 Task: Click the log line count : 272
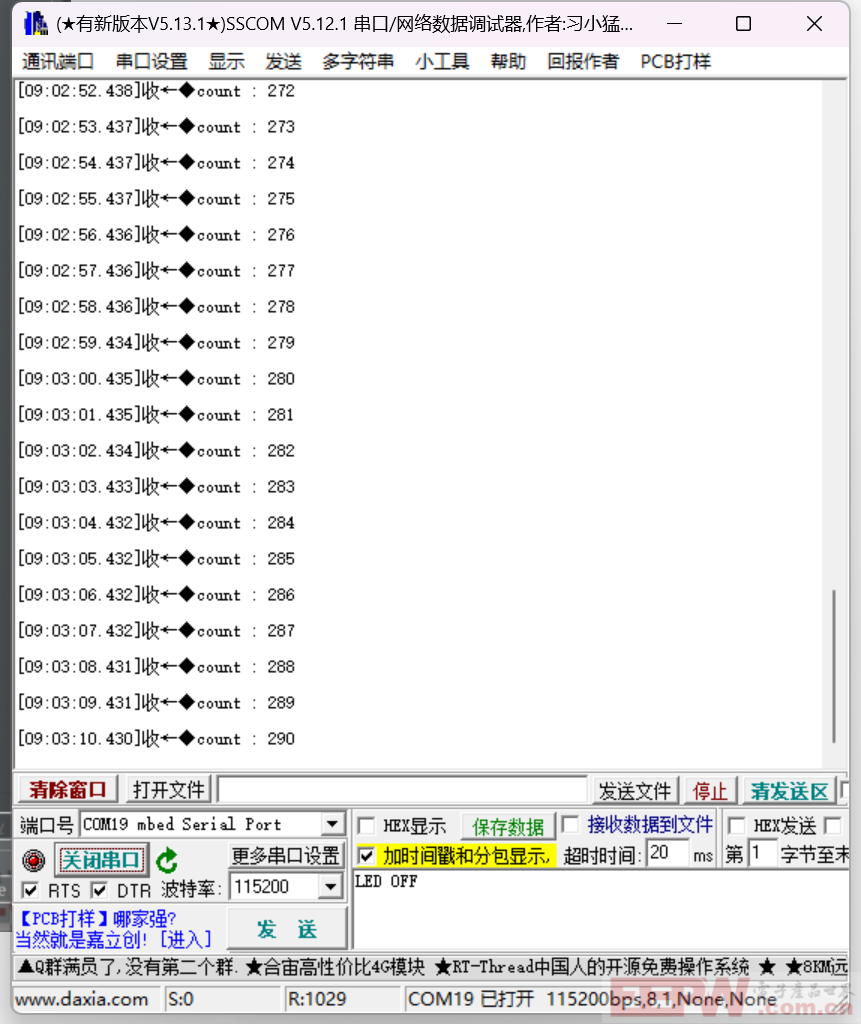coord(157,91)
